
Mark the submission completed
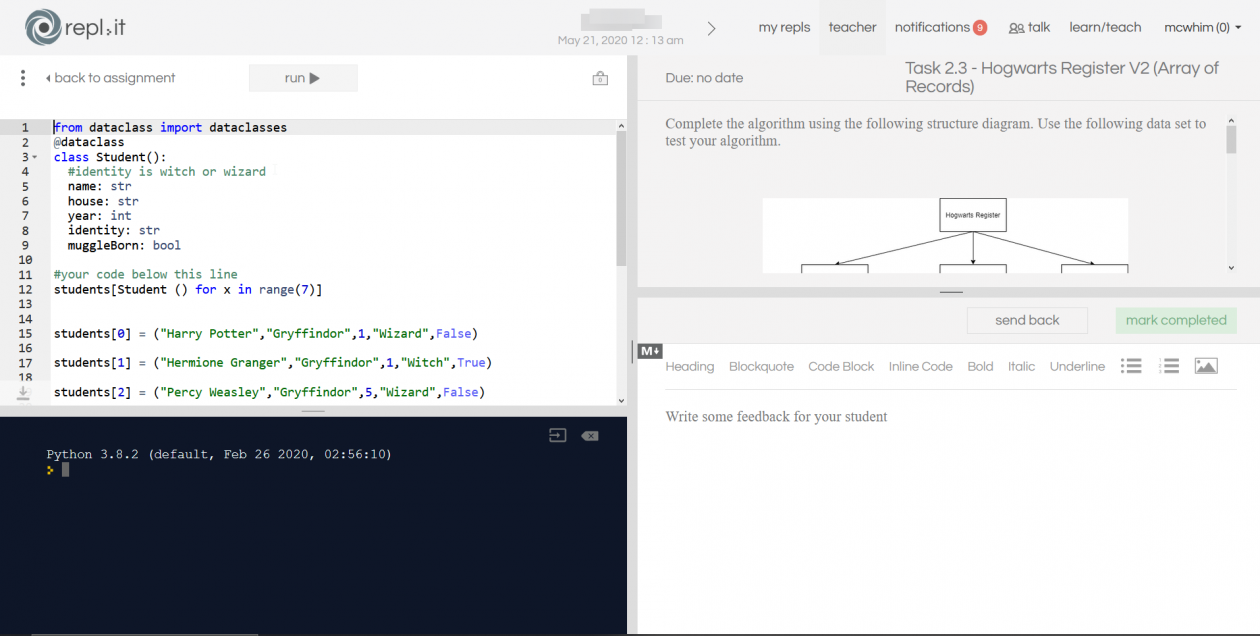pyautogui.click(x=1176, y=320)
